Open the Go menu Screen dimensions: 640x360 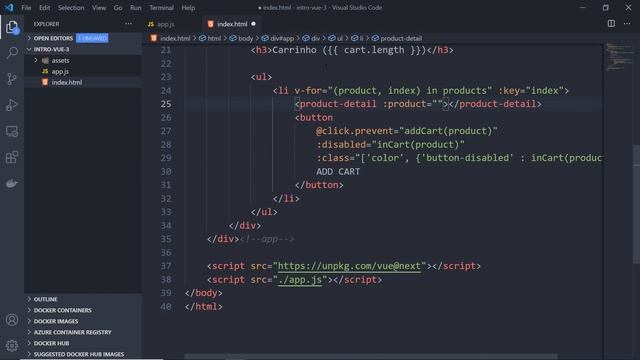point(118,8)
